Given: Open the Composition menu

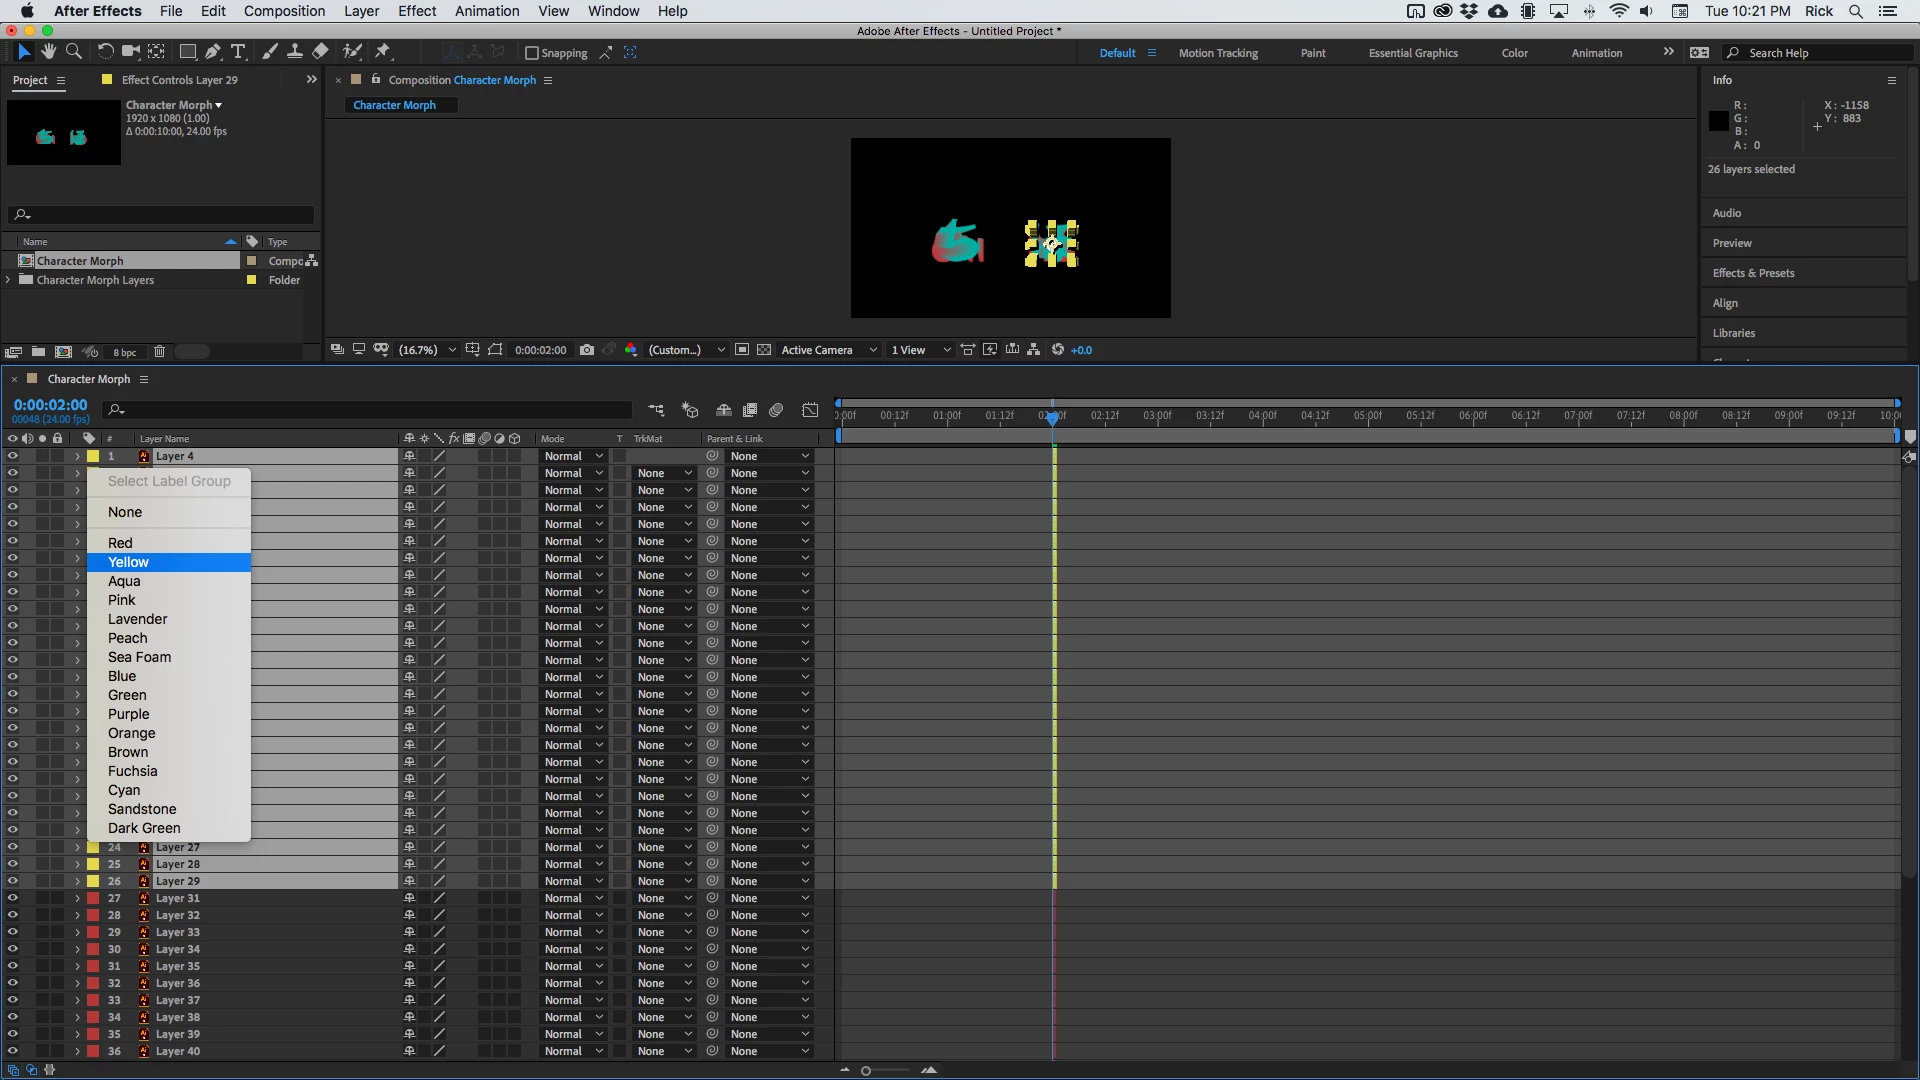Looking at the screenshot, I should (x=284, y=11).
